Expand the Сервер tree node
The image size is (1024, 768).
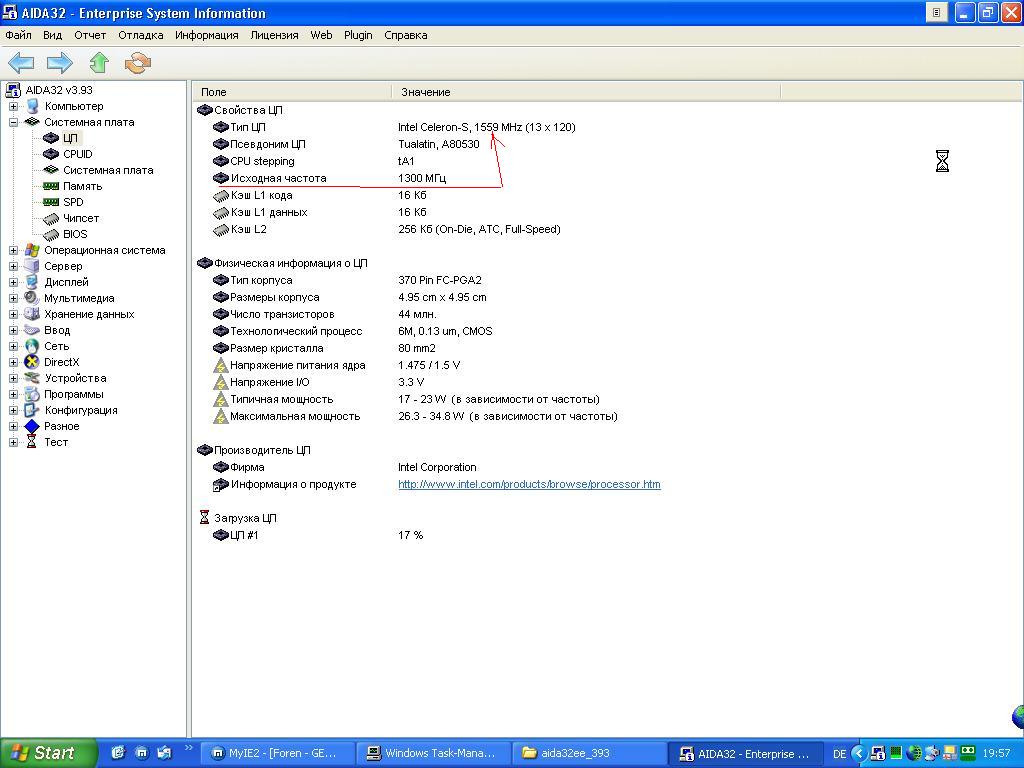(x=13, y=266)
